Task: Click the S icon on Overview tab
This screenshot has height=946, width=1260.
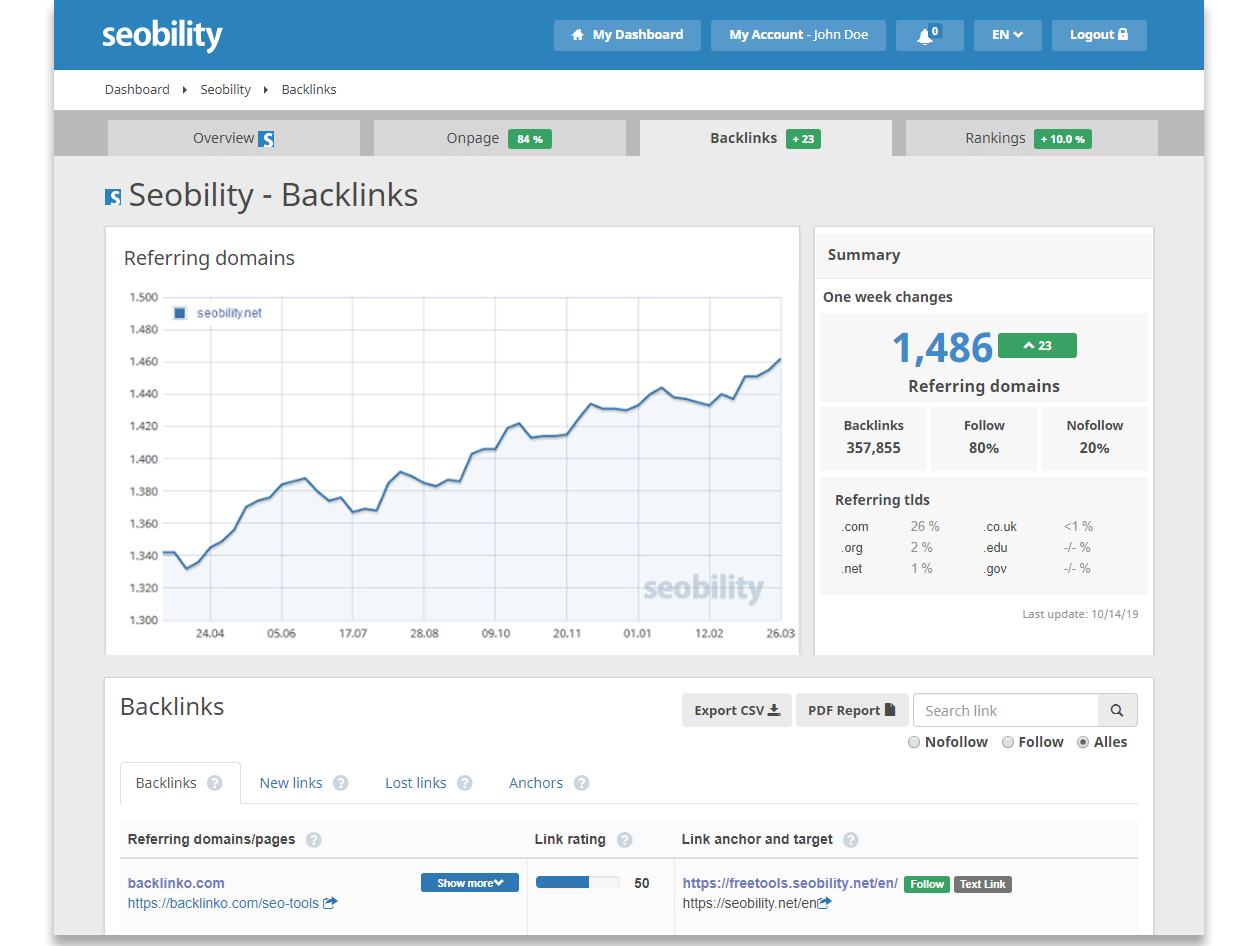Action: pyautogui.click(x=266, y=139)
